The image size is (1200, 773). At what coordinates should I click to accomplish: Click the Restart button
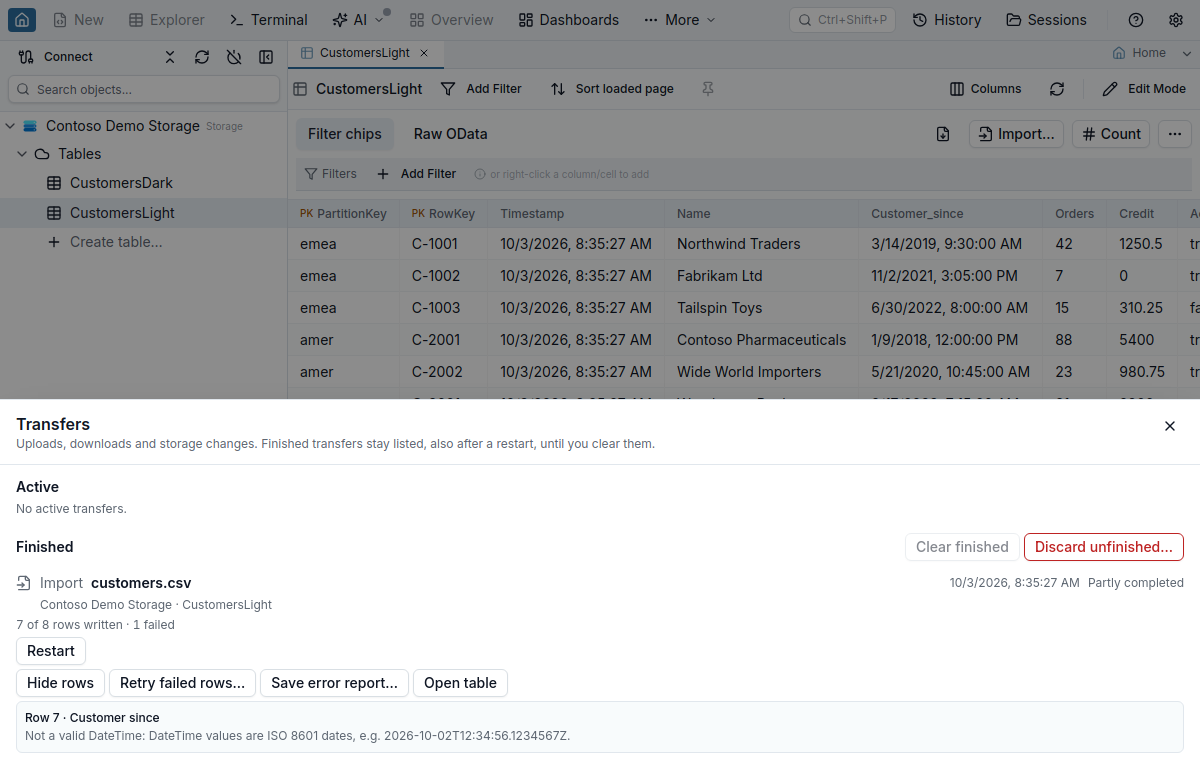(51, 651)
